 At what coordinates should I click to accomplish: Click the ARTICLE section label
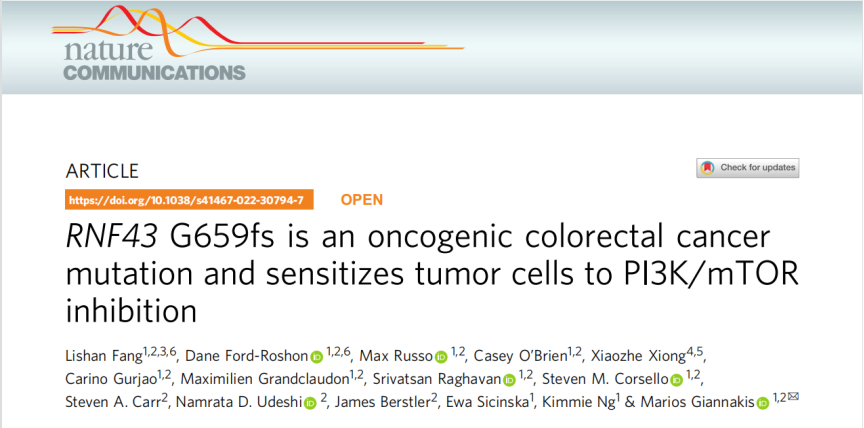point(102,171)
